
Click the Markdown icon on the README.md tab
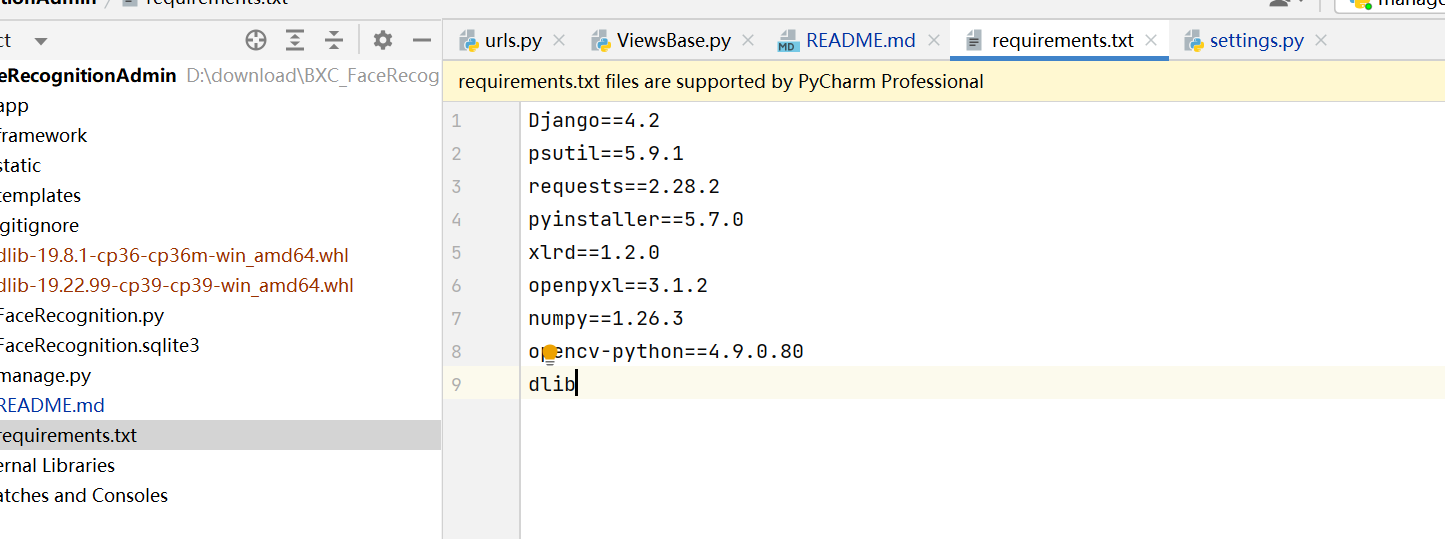point(787,41)
